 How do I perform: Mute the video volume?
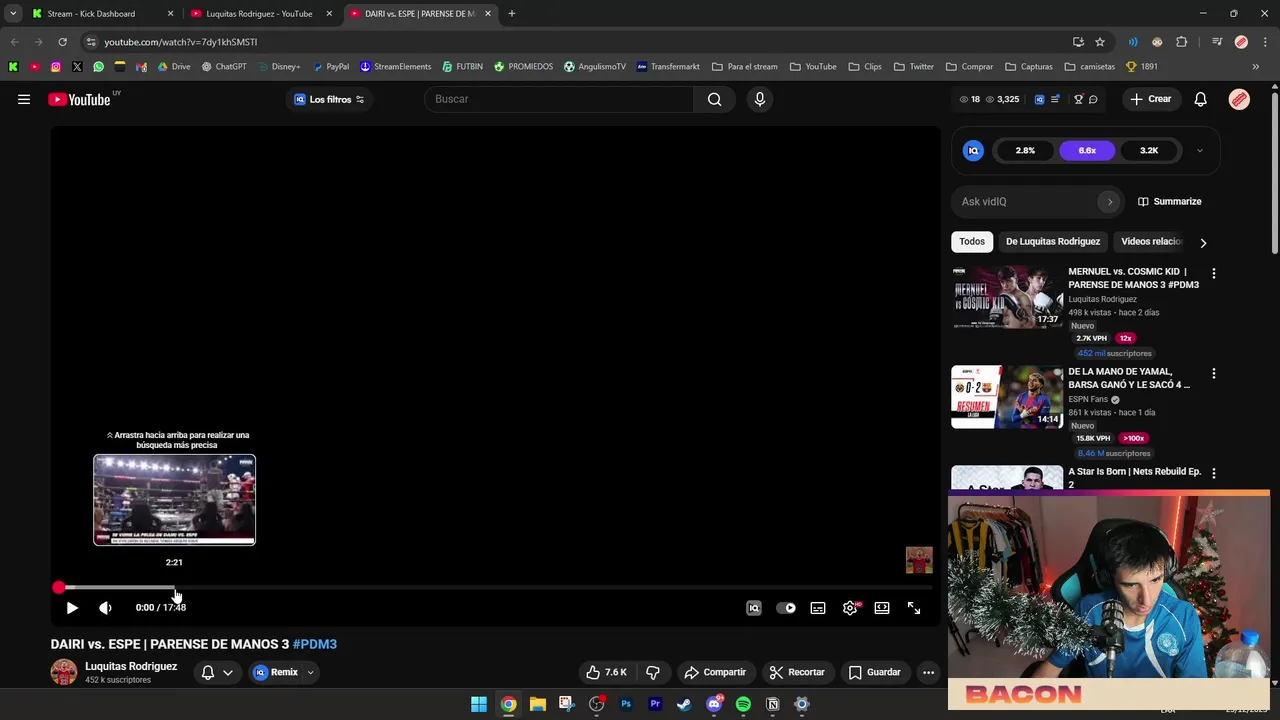point(105,608)
